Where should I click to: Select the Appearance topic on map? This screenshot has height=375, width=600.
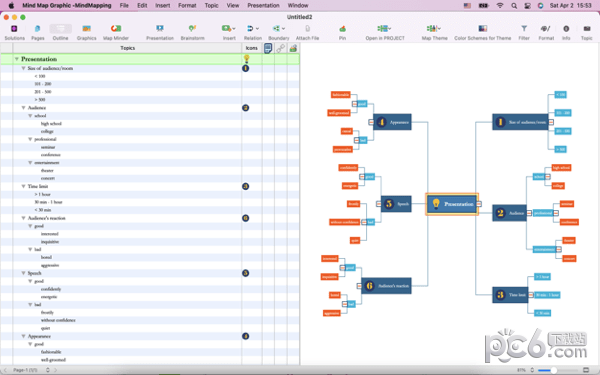click(392, 122)
